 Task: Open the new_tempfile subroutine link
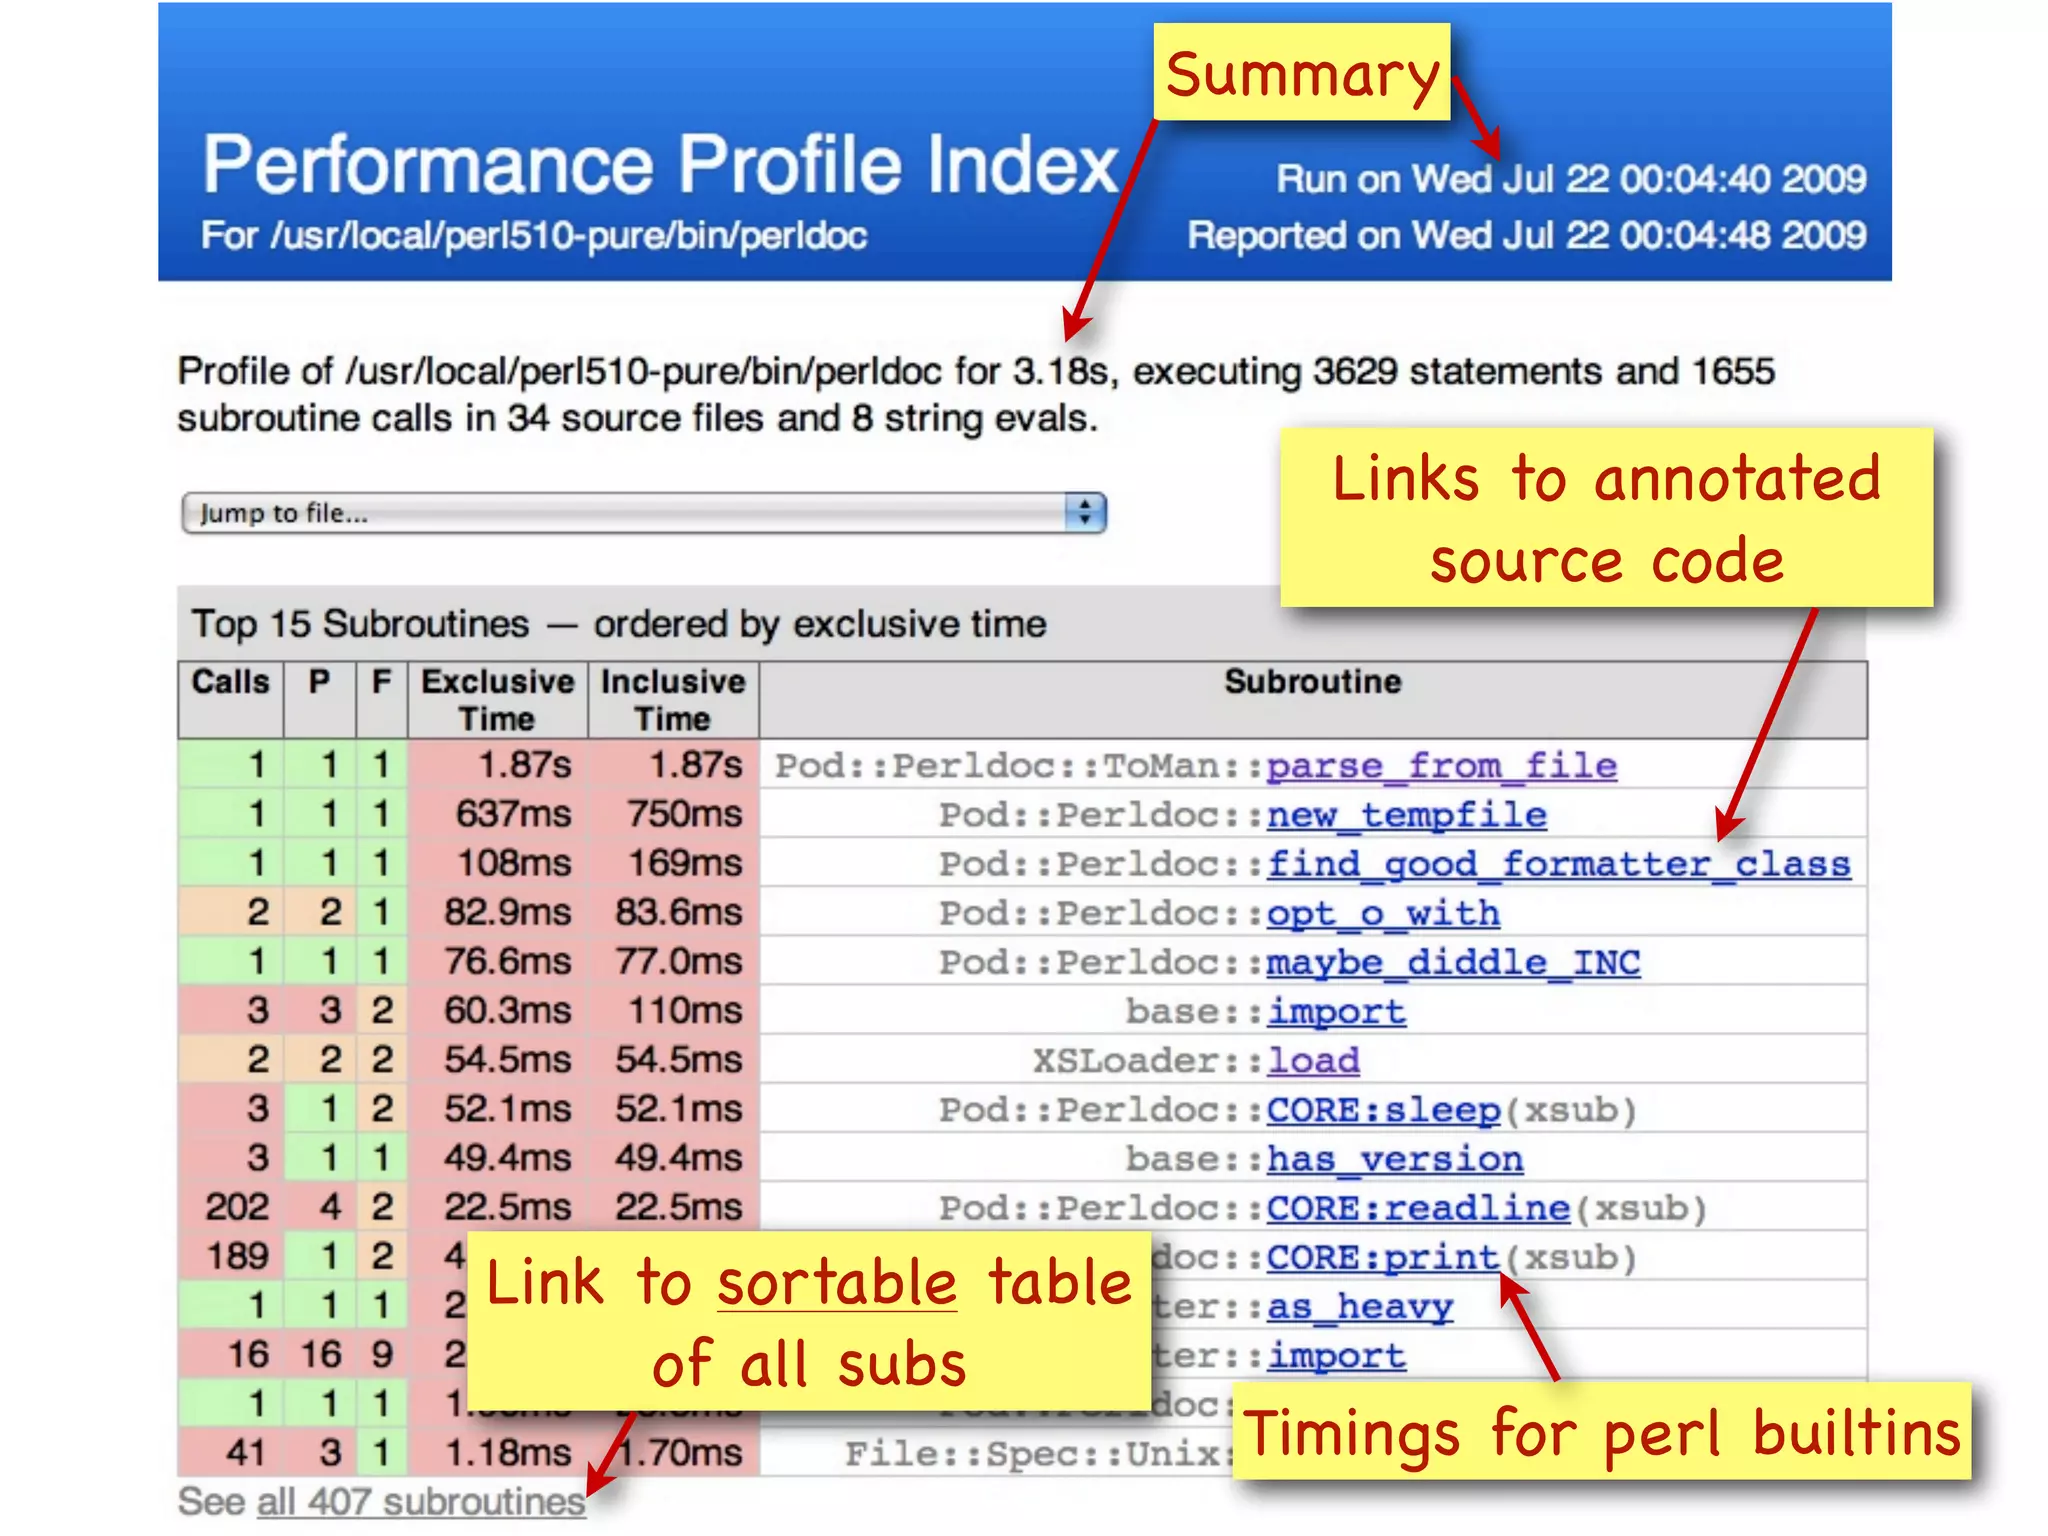tap(1406, 815)
